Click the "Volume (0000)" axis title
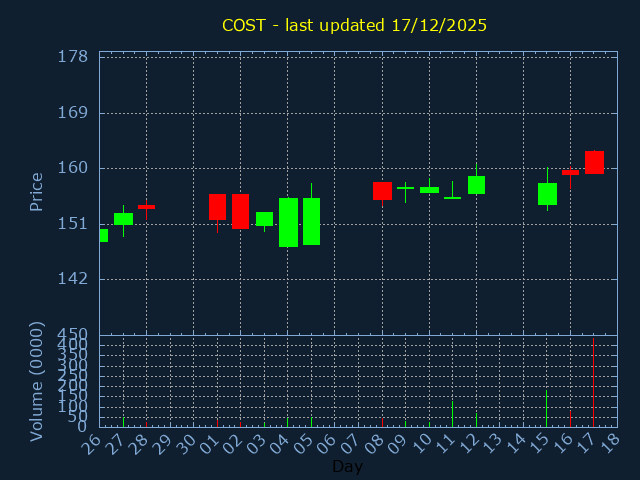 point(36,382)
